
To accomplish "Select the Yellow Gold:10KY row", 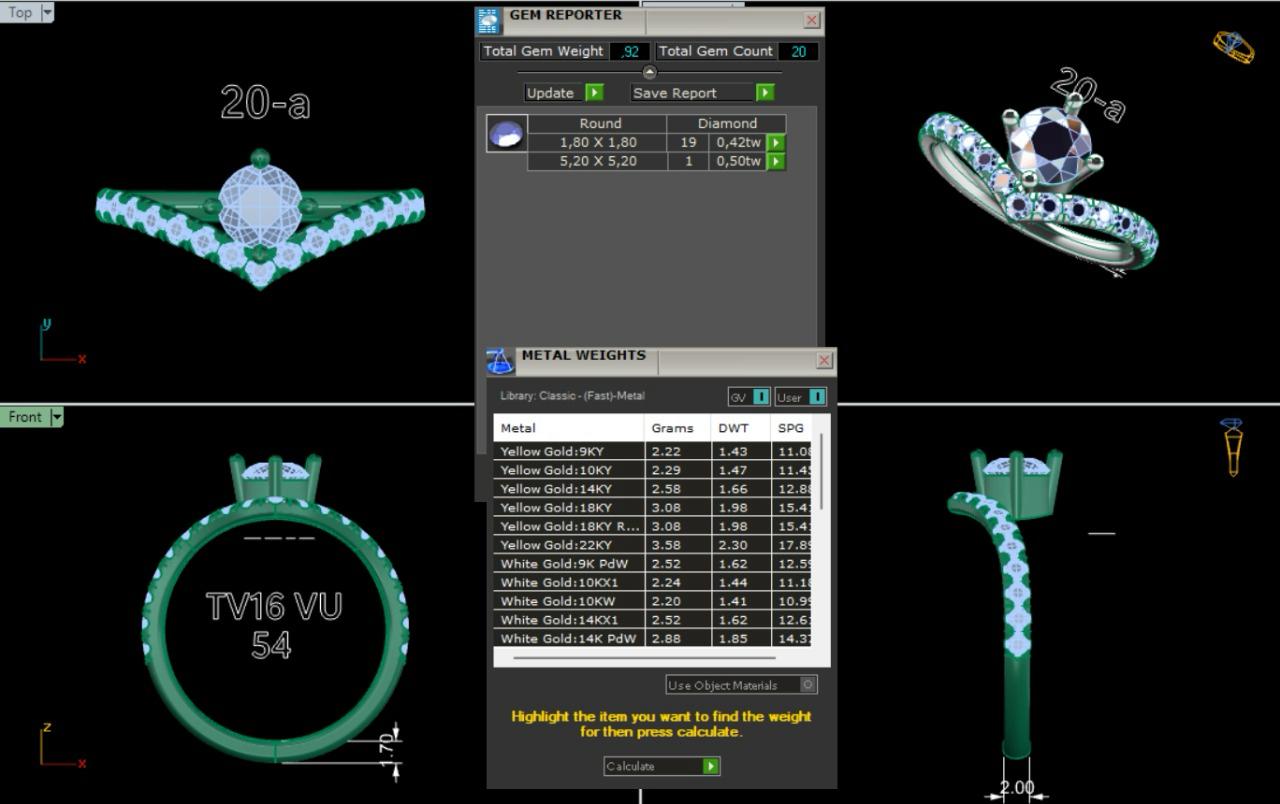I will tap(652, 470).
